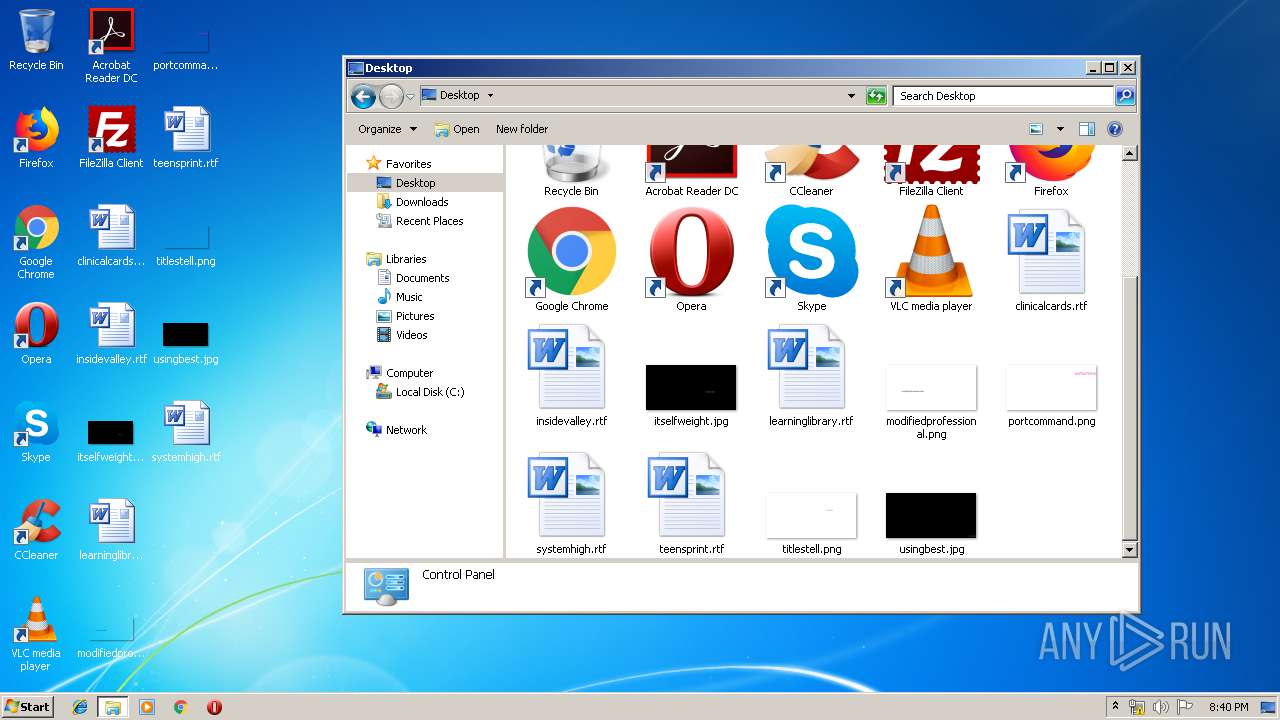Launch VLC media player desktop shortcut
This screenshot has width=1280, height=720.
pos(36,634)
